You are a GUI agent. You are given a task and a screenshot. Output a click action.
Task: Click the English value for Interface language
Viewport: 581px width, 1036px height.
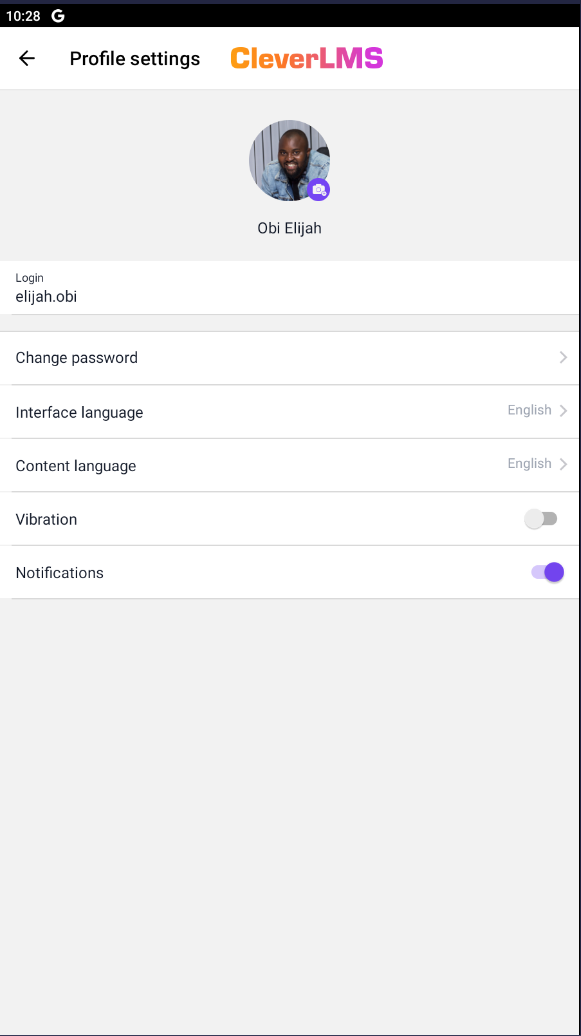[529, 410]
